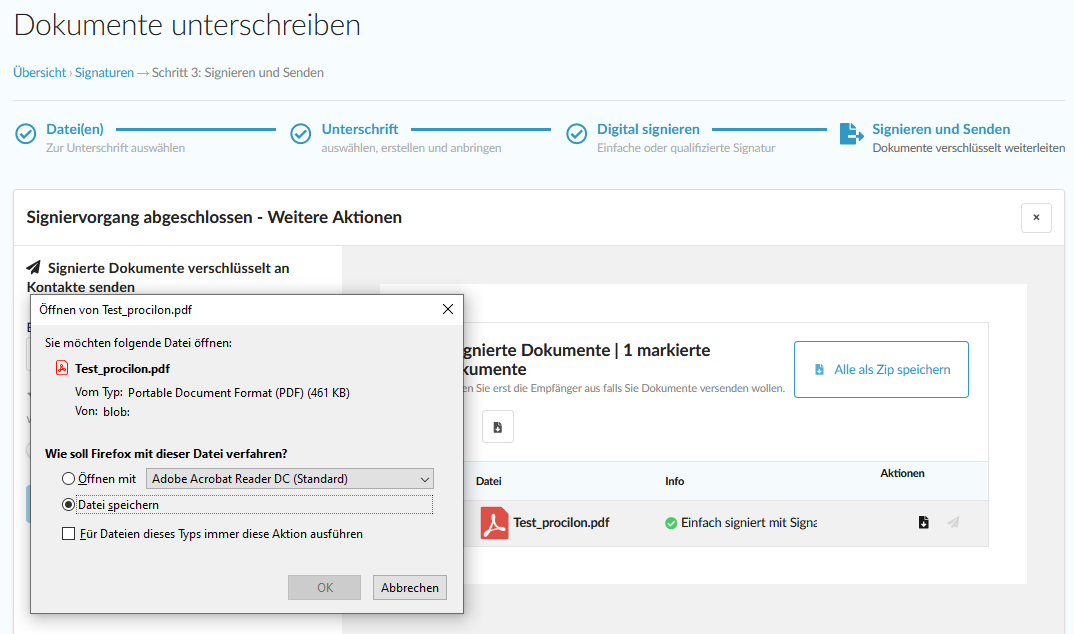This screenshot has height=634, width=1074.
Task: Select the 'Öffnen mit' radio button
Action: point(69,479)
